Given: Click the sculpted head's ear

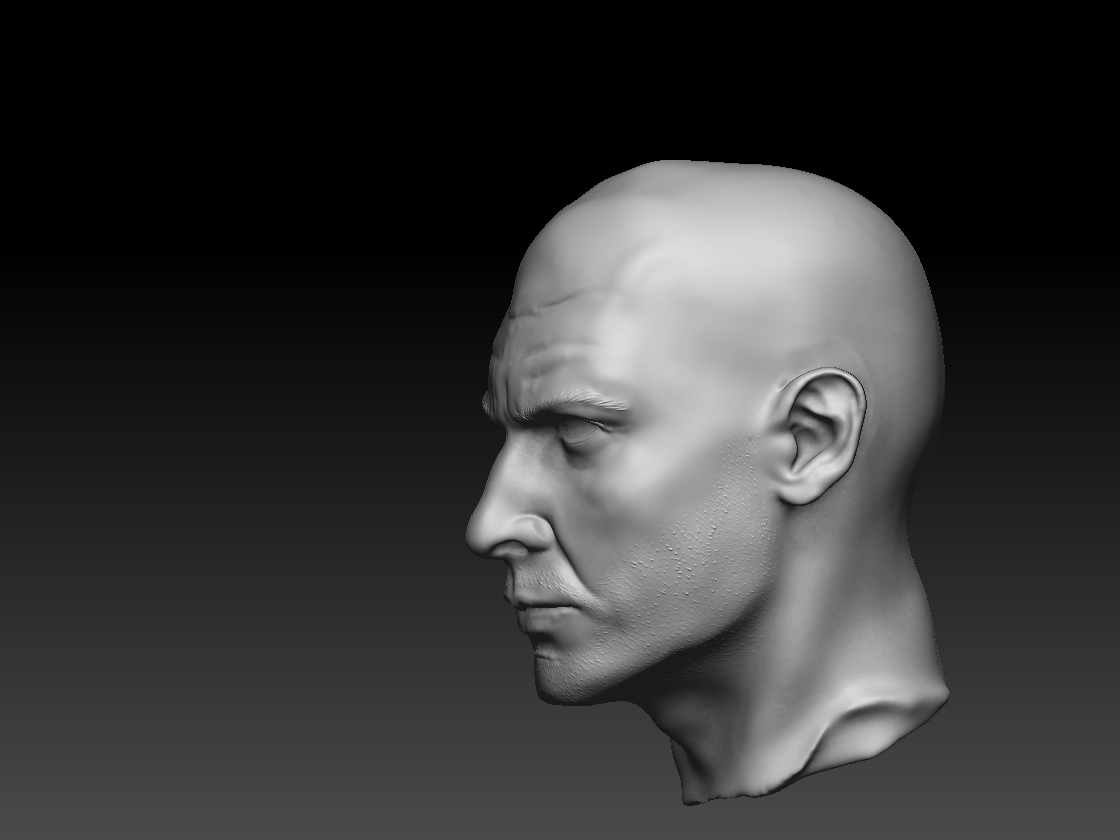Looking at the screenshot, I should pos(819,436).
